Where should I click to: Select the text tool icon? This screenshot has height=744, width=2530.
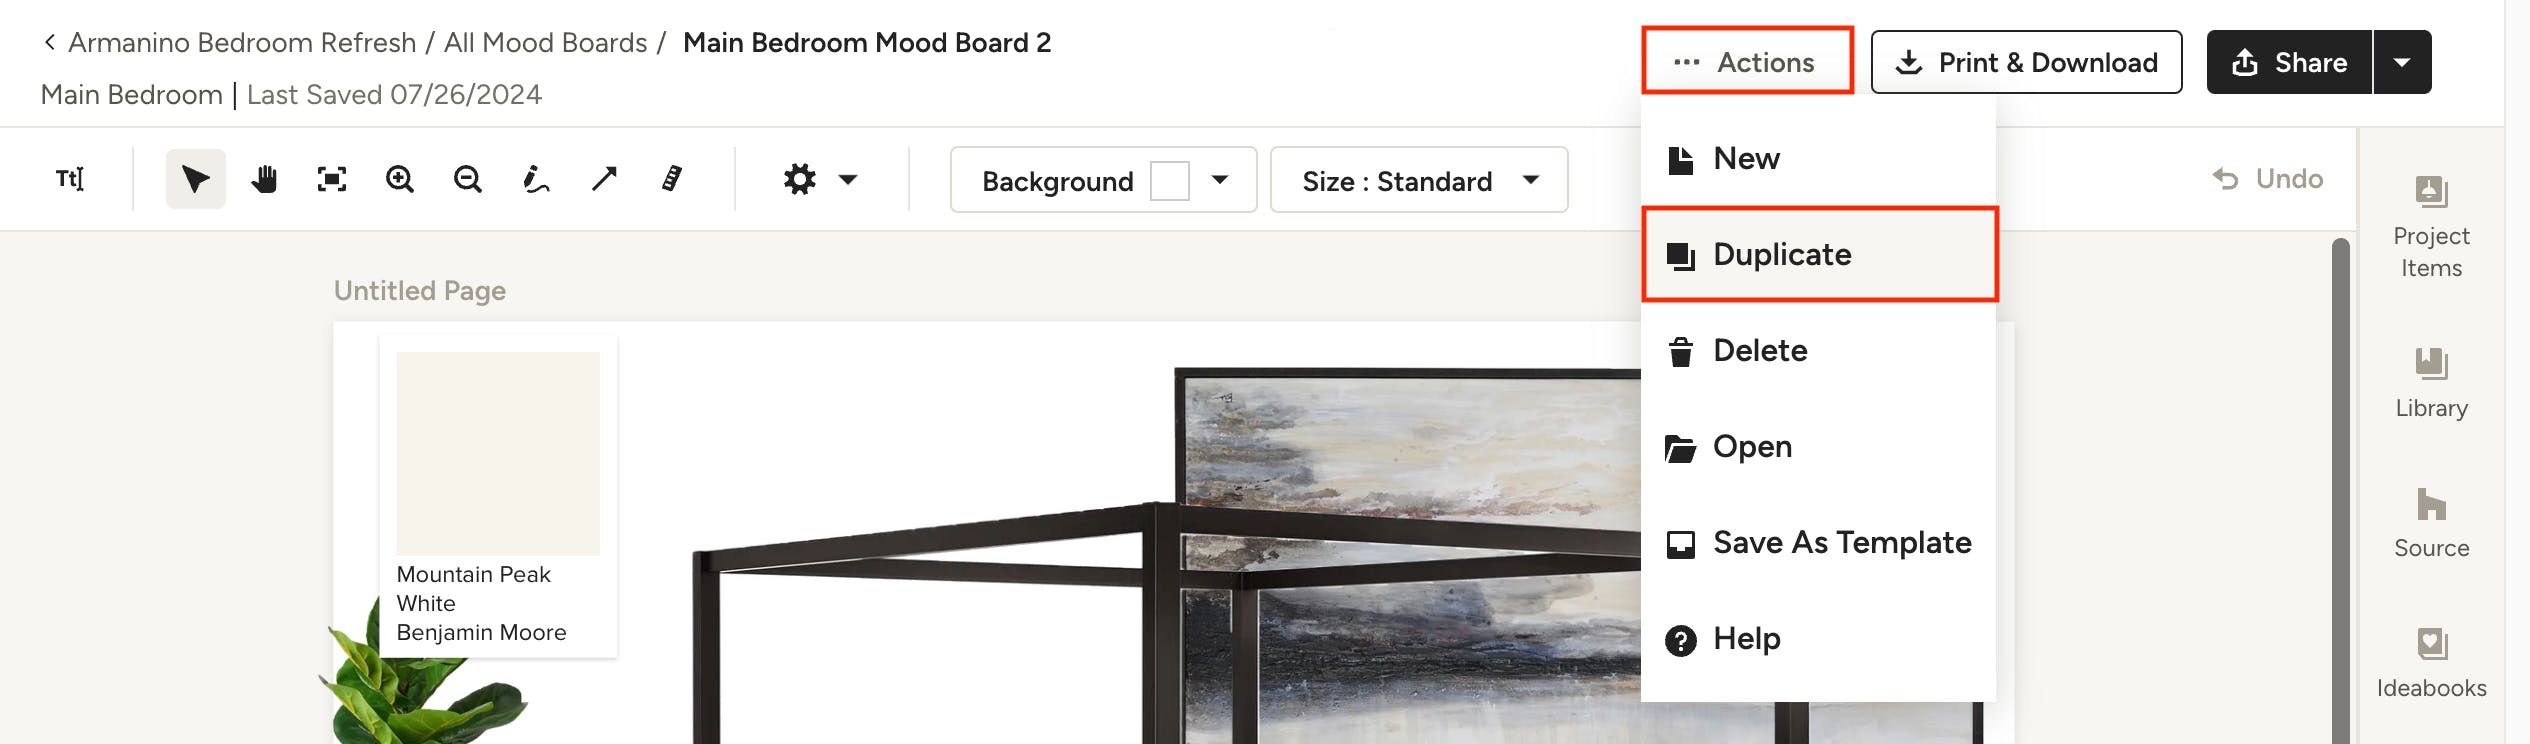(x=70, y=179)
